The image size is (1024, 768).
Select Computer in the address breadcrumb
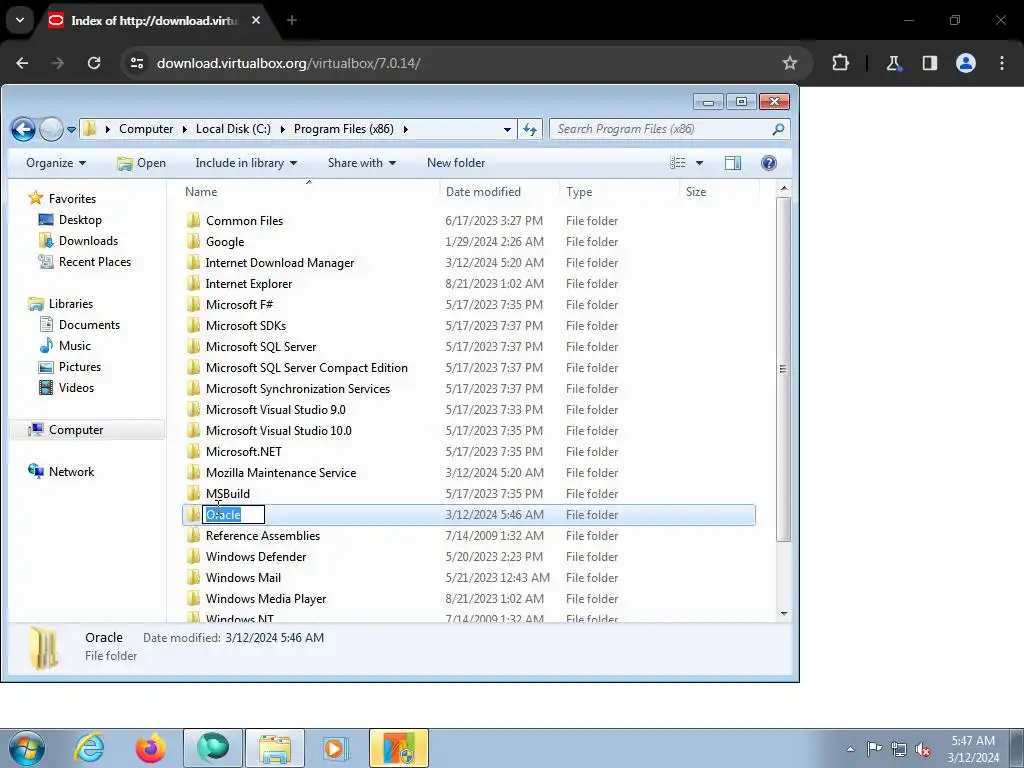point(146,129)
